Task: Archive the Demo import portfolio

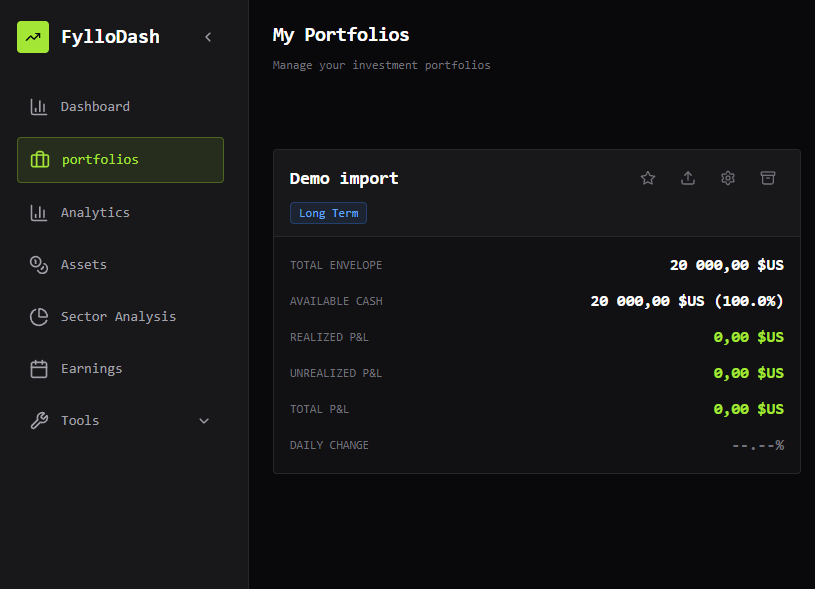Action: [x=767, y=177]
